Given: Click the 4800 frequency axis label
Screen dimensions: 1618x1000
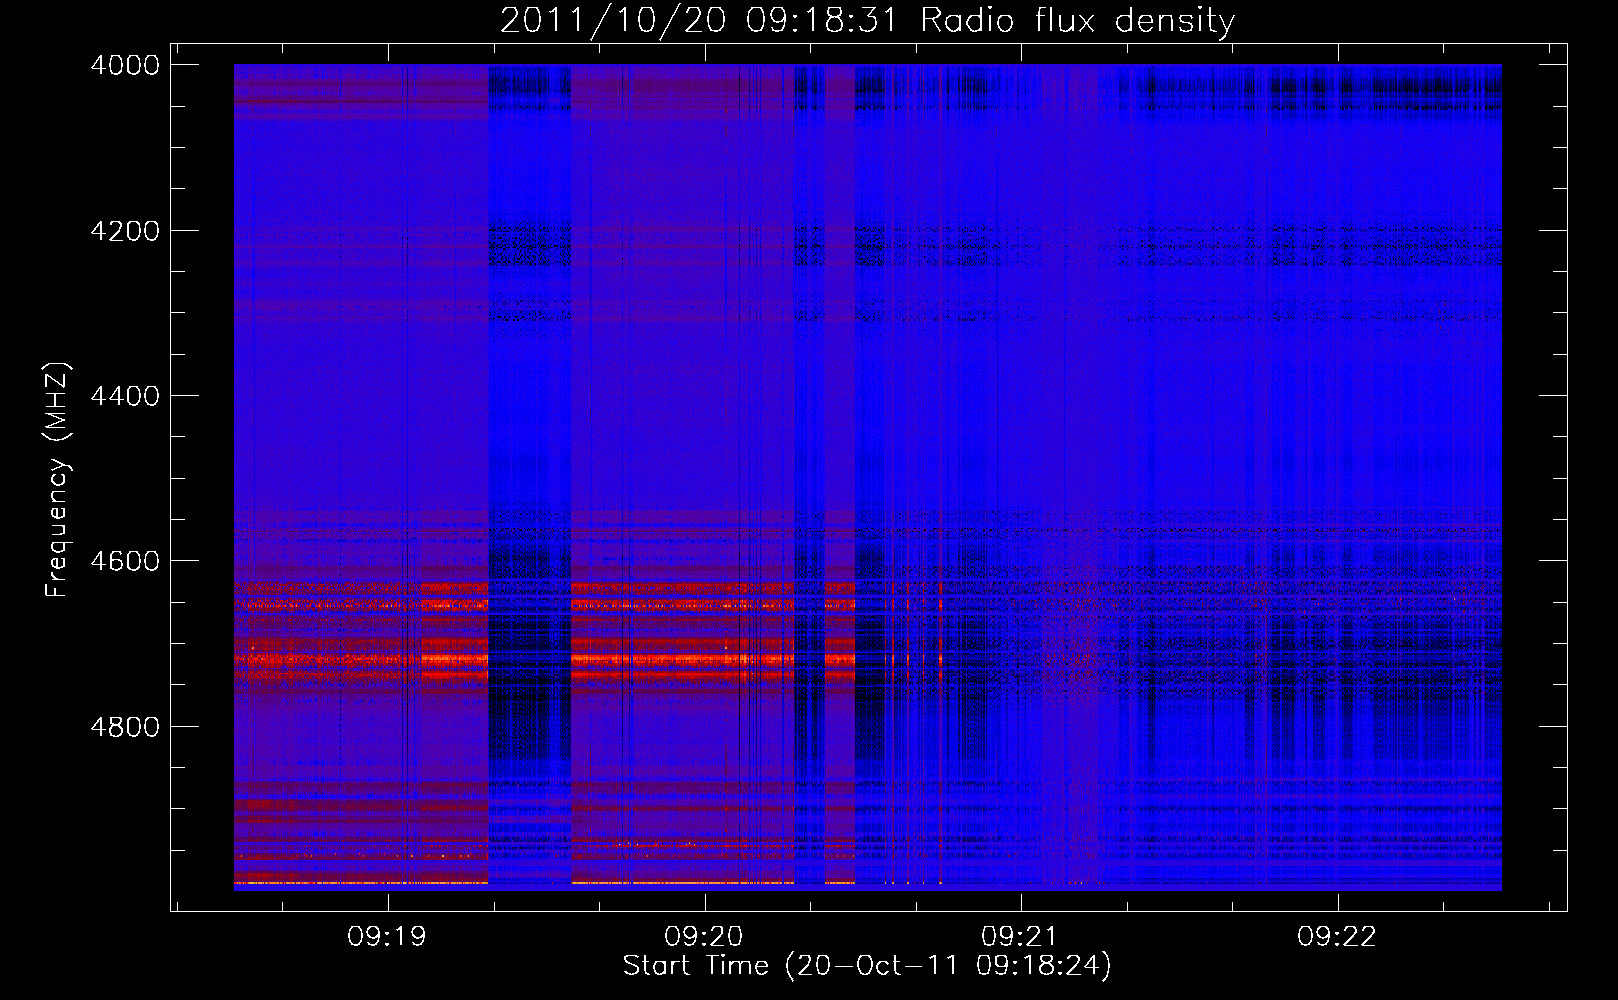Looking at the screenshot, I should pyautogui.click(x=125, y=727).
